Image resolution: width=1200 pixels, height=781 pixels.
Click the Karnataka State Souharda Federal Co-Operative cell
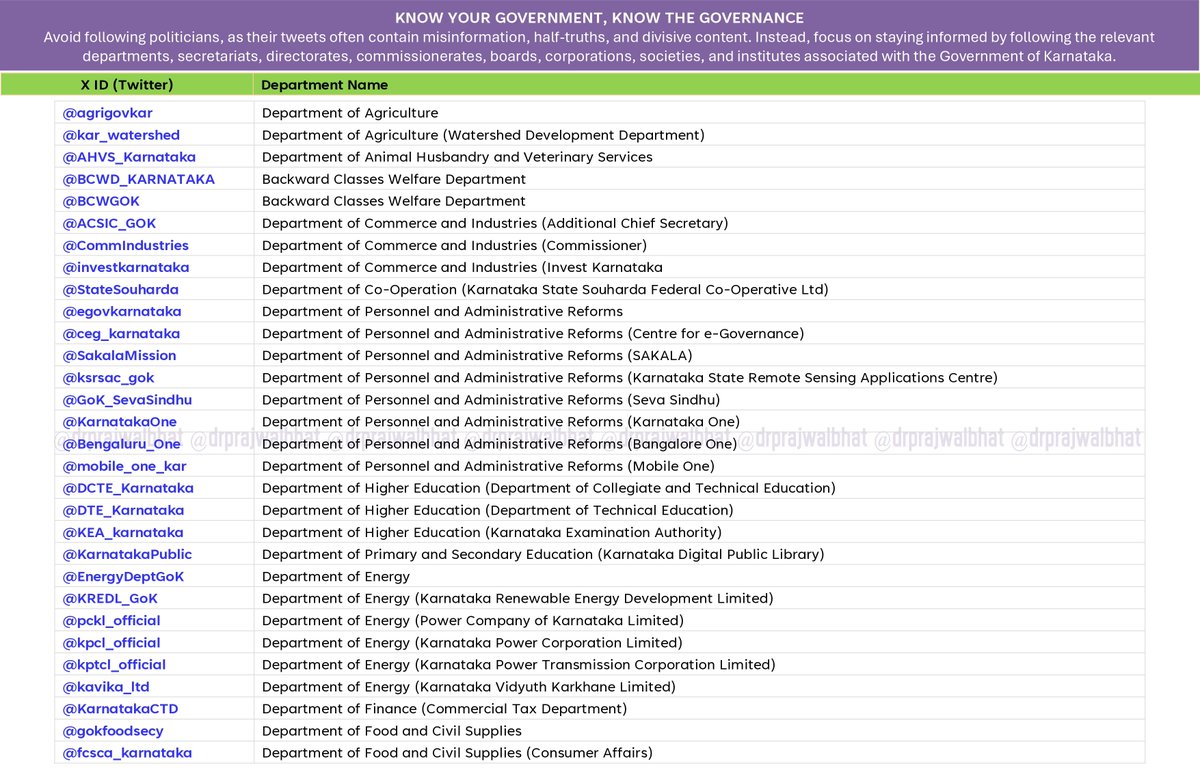[699, 289]
